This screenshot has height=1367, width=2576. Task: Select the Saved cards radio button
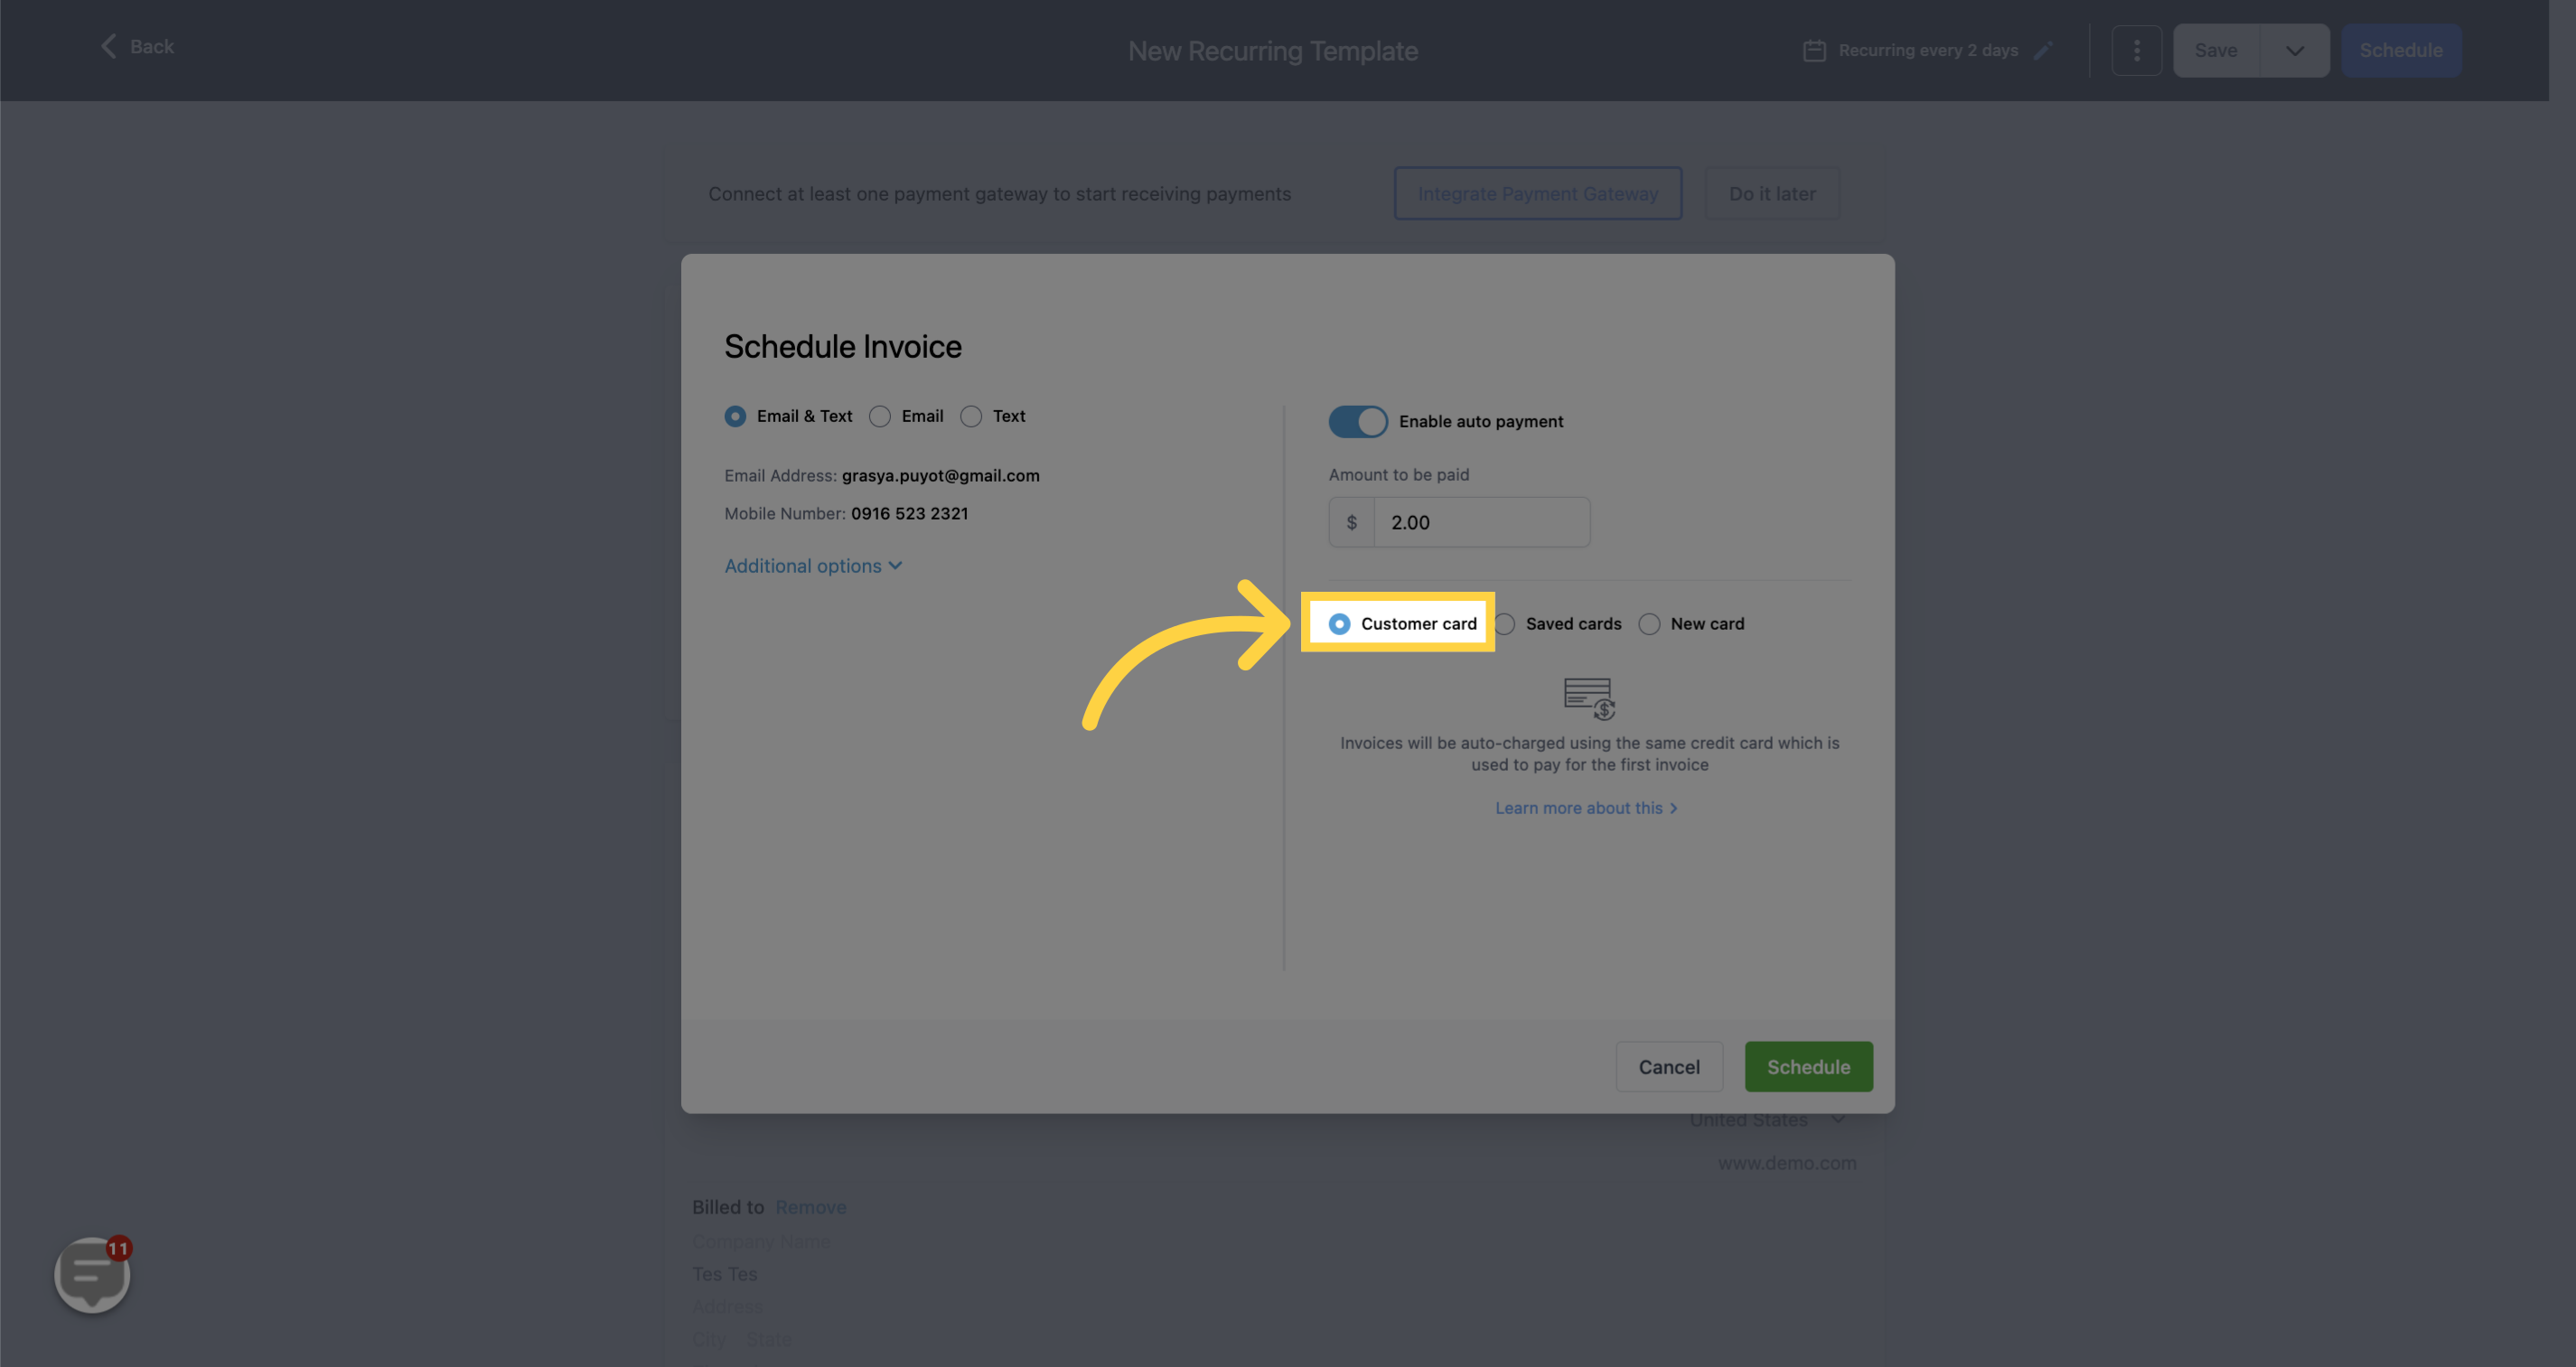1504,621
